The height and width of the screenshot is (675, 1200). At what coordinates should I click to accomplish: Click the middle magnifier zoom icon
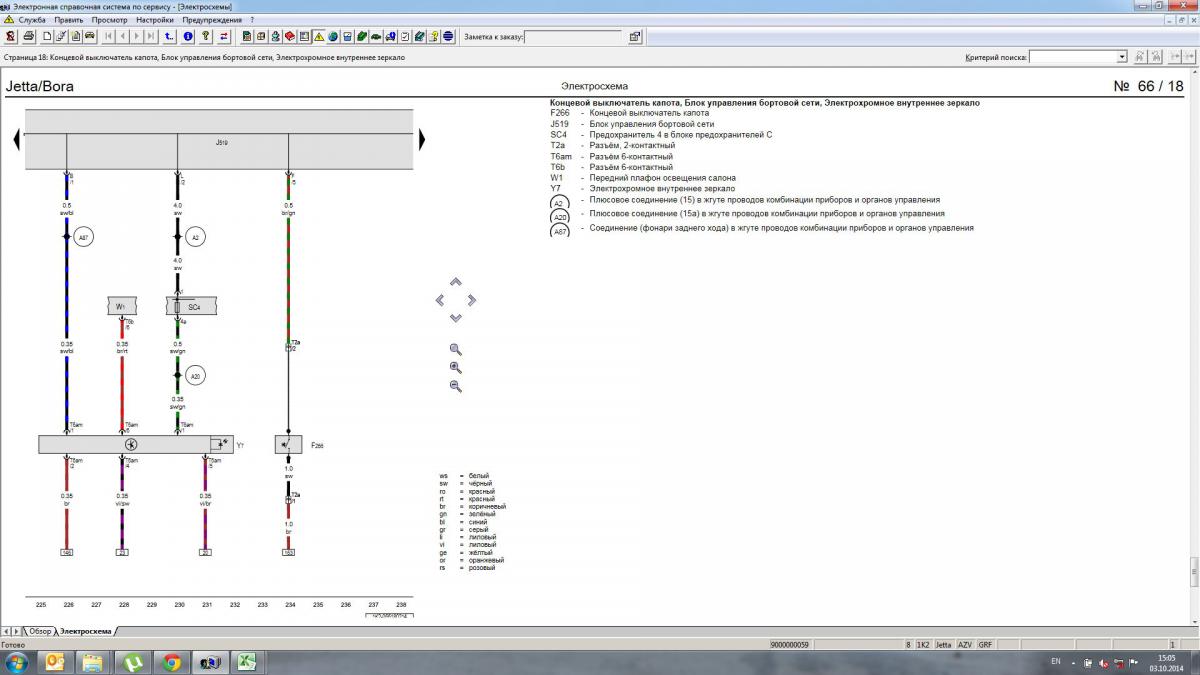[x=455, y=367]
